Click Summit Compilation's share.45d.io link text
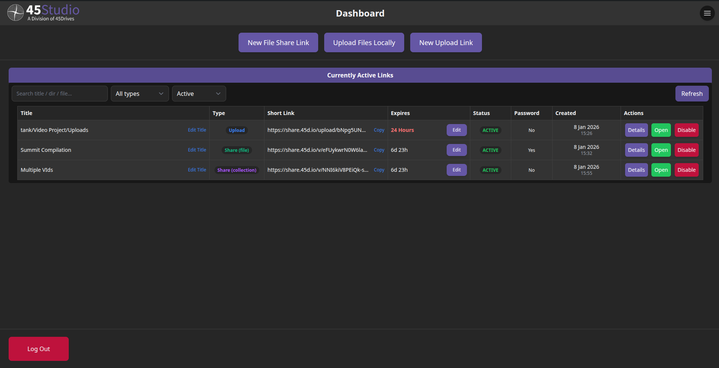719x368 pixels. (317, 150)
